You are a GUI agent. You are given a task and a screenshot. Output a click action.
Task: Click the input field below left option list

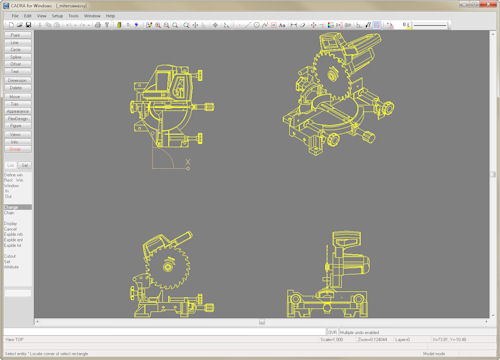(x=18, y=293)
